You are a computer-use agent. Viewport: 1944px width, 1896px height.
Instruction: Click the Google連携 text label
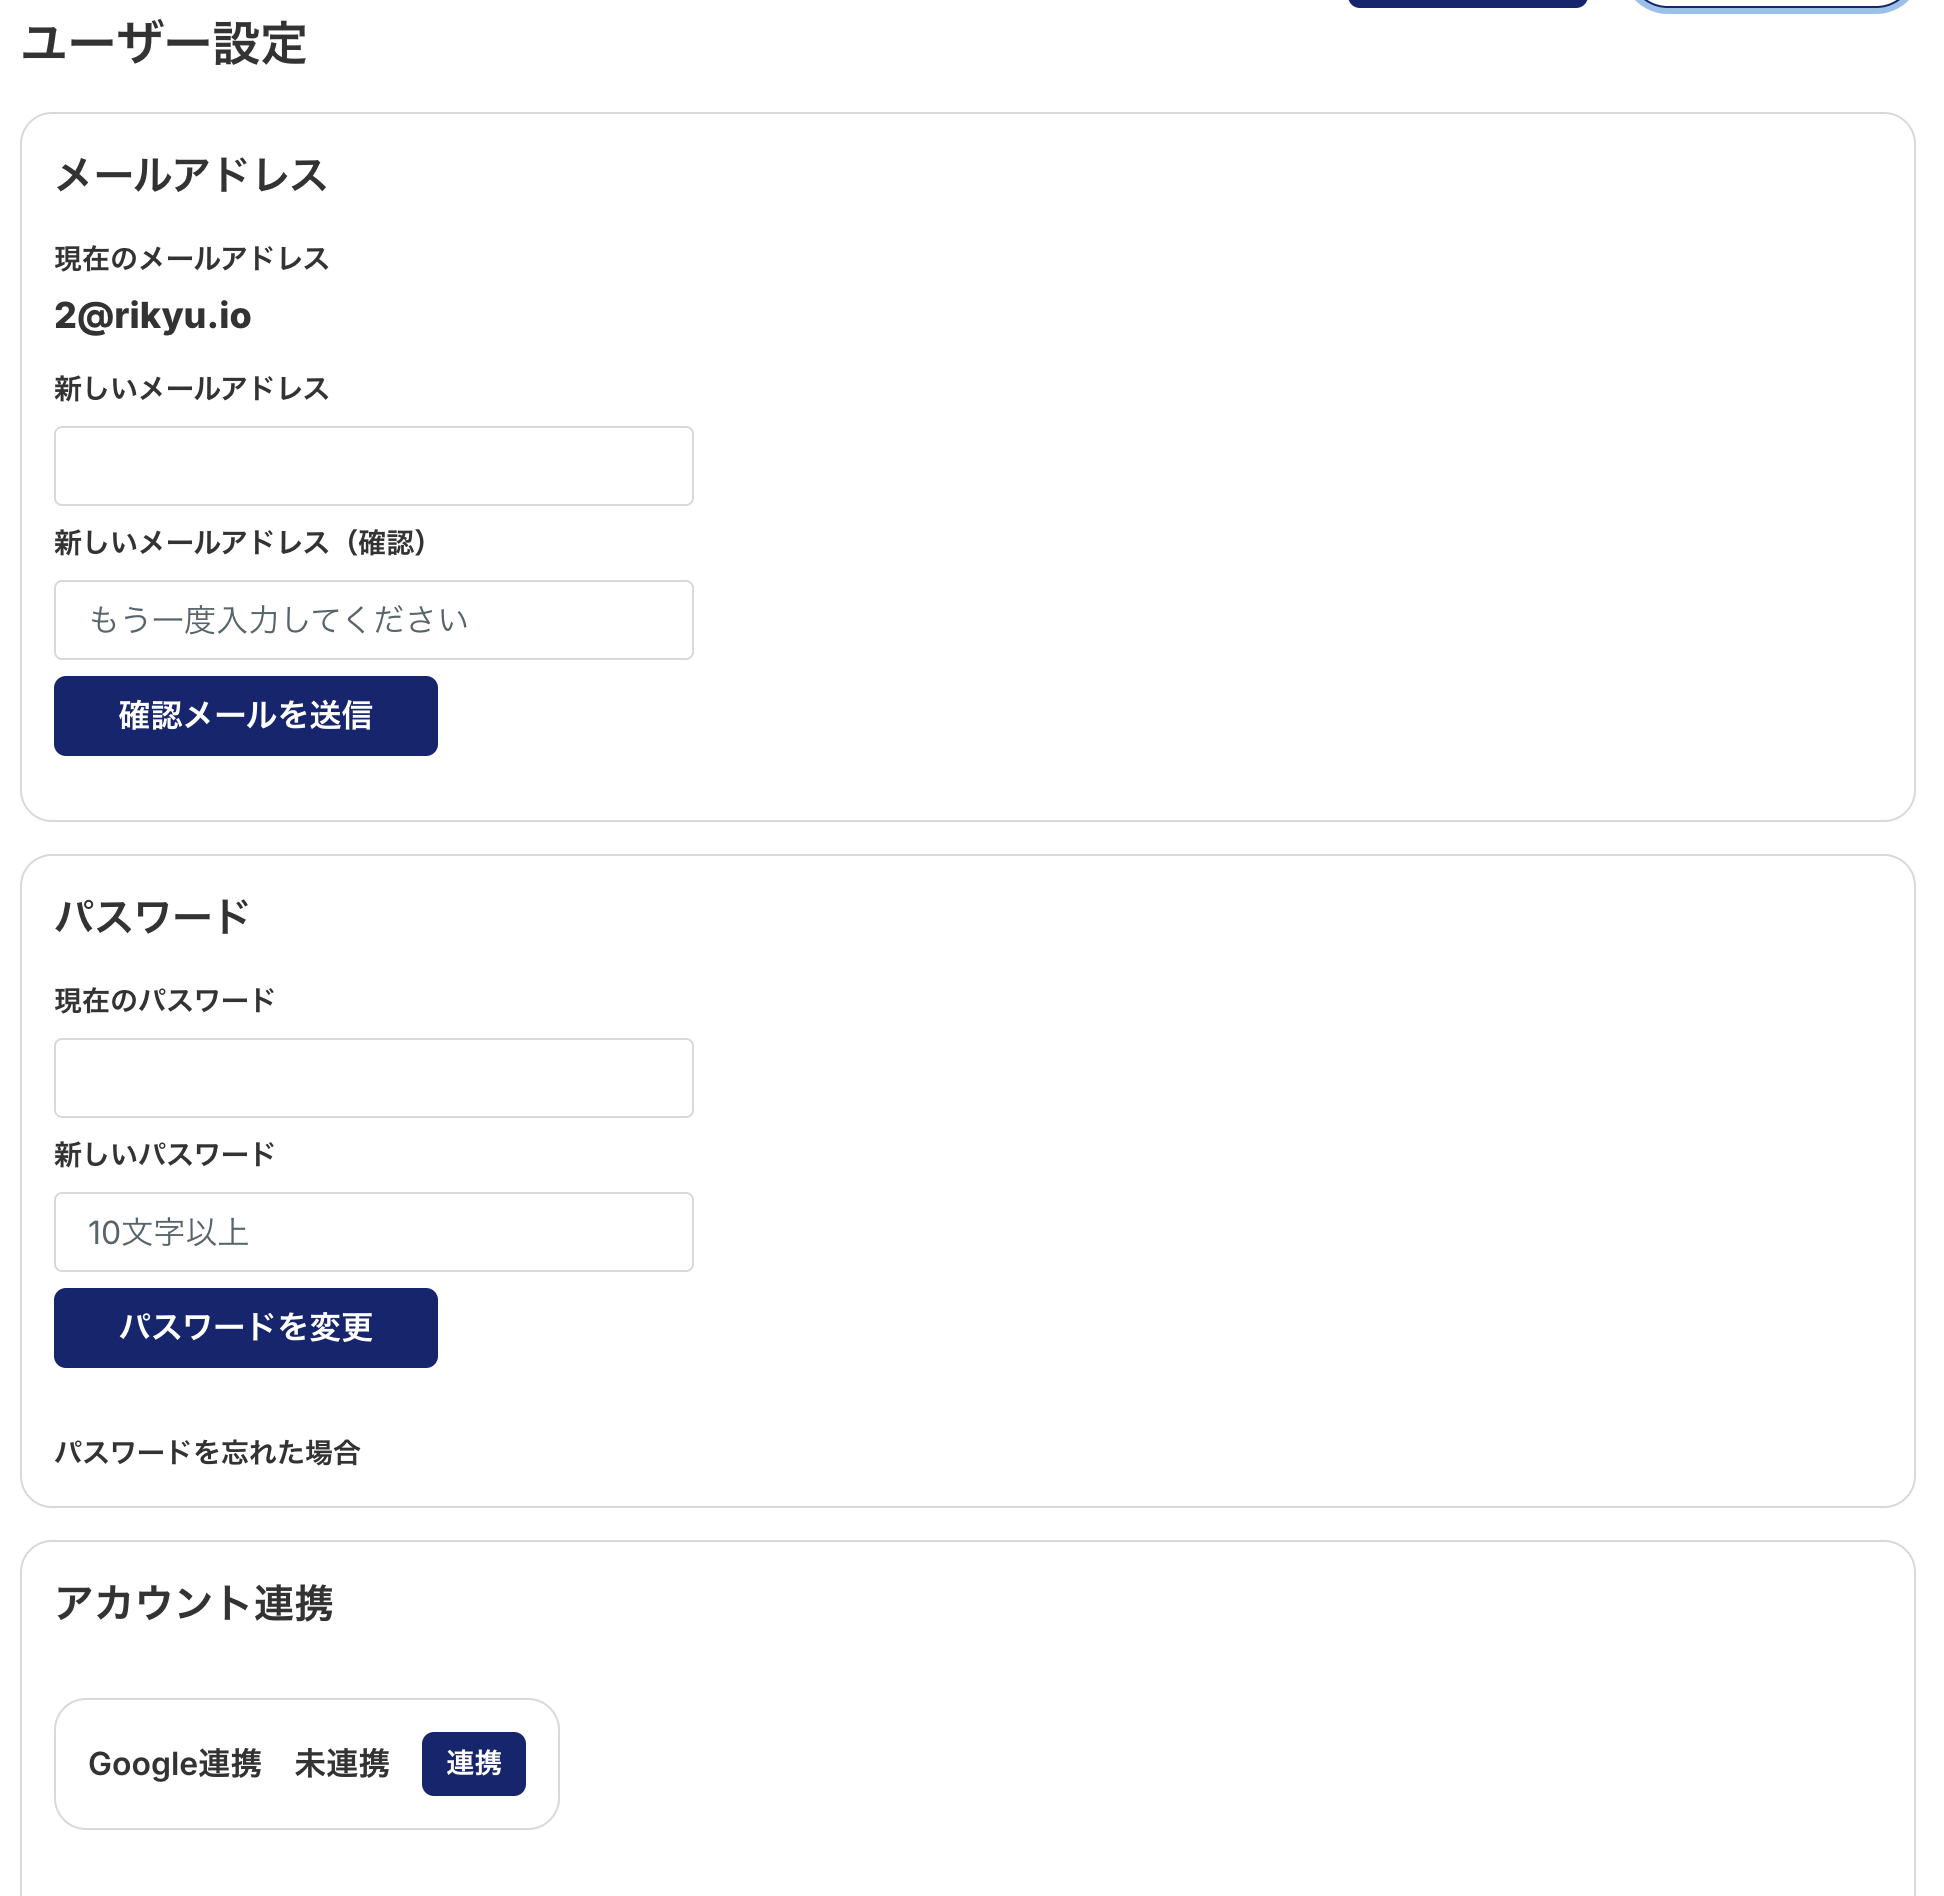pos(175,1764)
